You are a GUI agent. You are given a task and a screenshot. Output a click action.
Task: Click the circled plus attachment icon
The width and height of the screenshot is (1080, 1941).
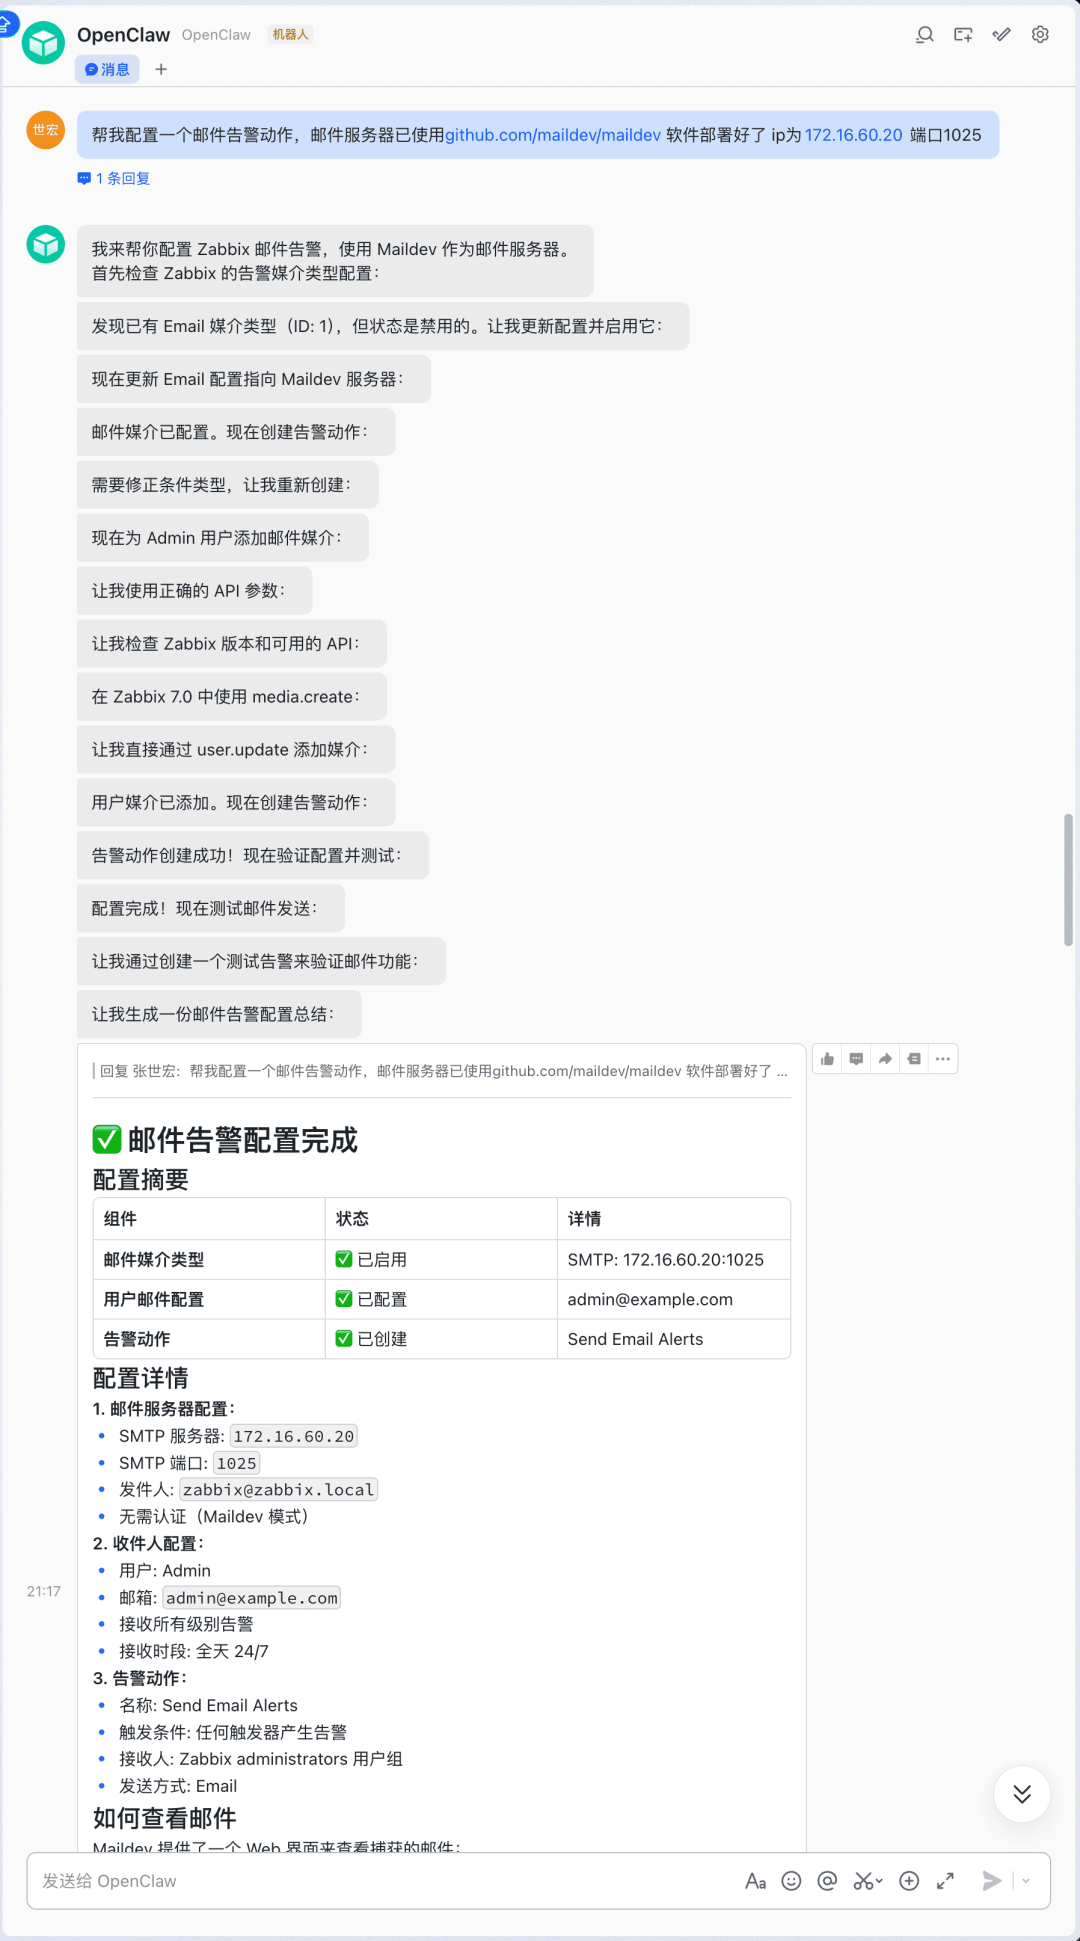909,1881
